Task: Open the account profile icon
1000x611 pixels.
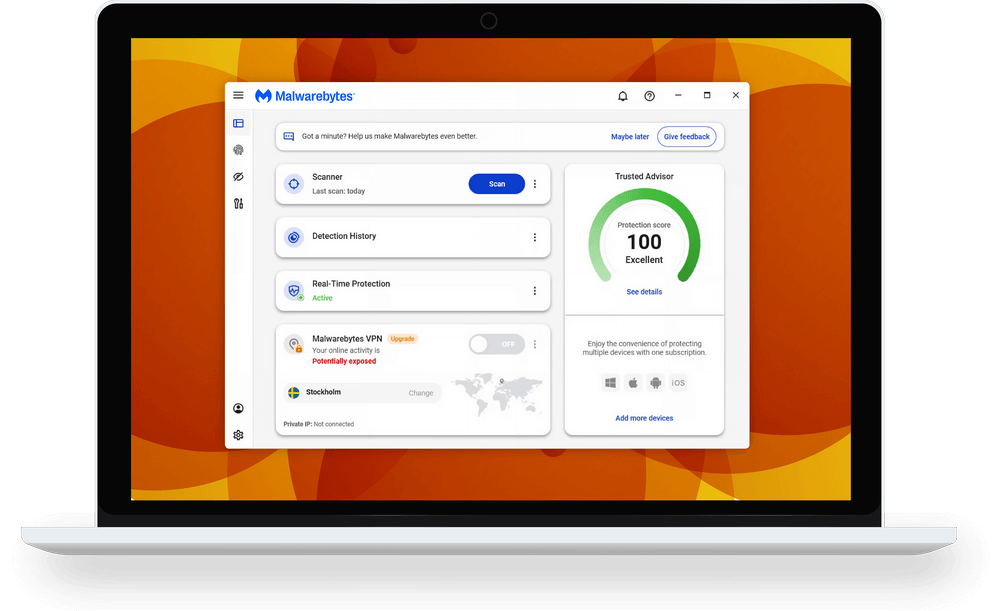Action: point(238,408)
